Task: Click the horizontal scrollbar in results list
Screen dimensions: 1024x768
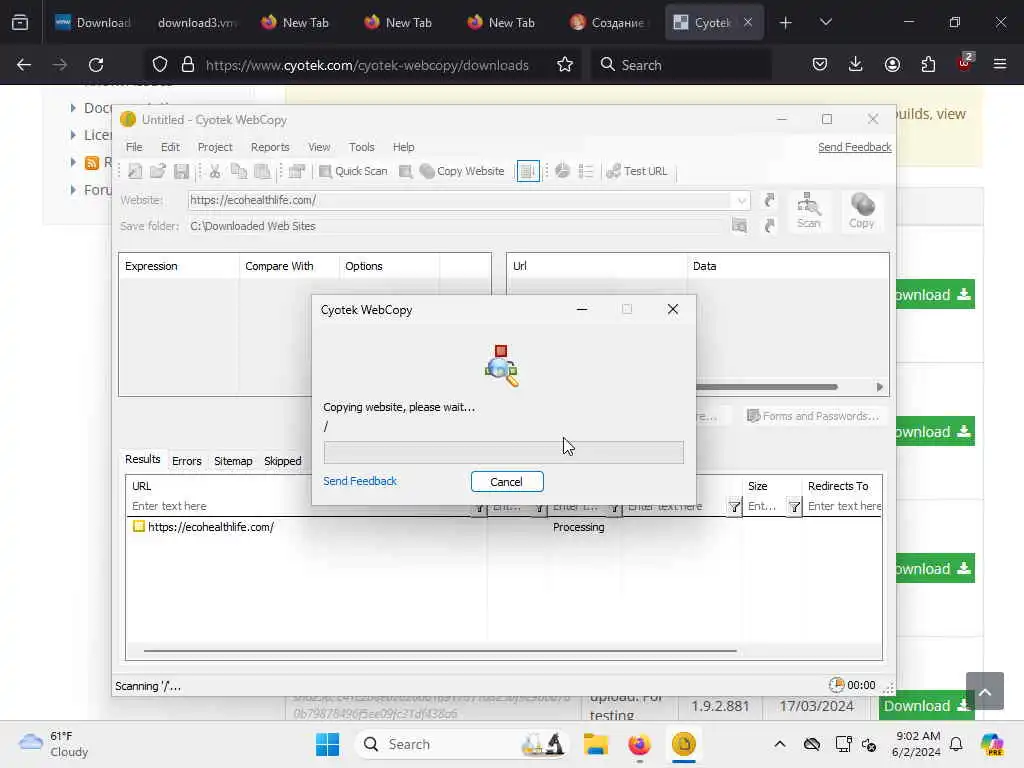Action: (440, 650)
